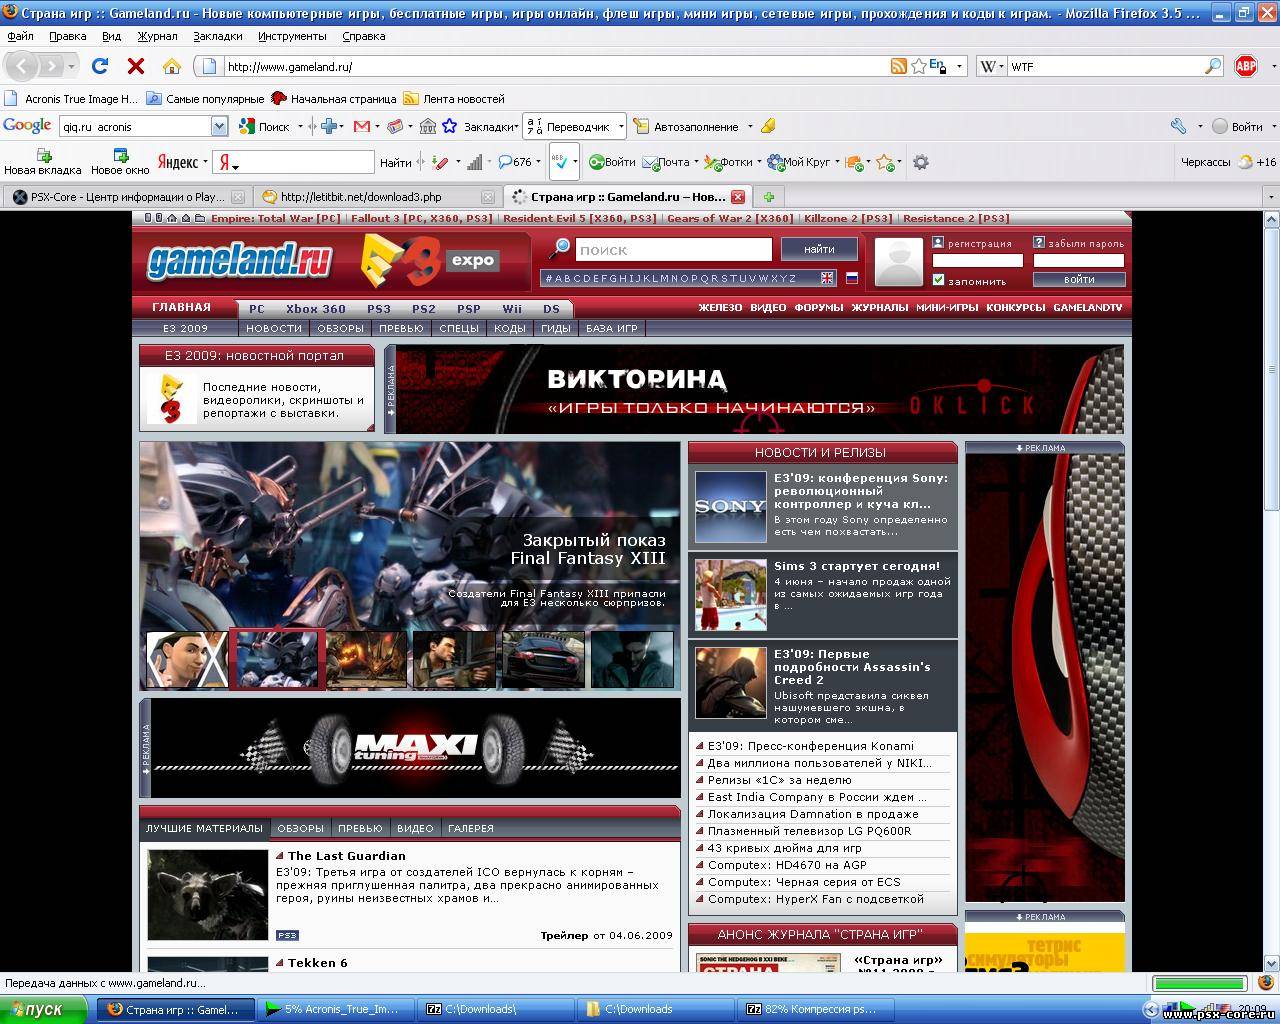The width and height of the screenshot is (1280, 1024).
Task: Expand the Google toolbar search box dropdown
Action: click(x=219, y=126)
